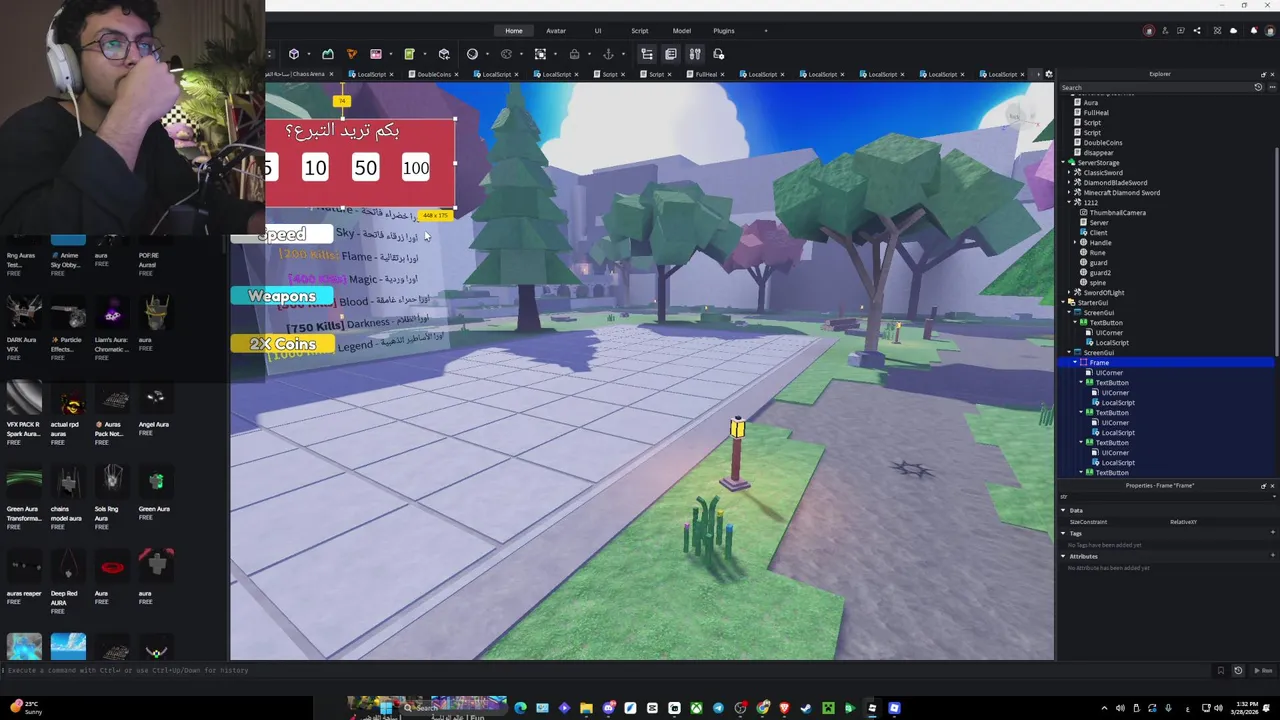Image resolution: width=1280 pixels, height=720 pixels.
Task: Click the file settings icon in toolbar
Action: pos(719,54)
